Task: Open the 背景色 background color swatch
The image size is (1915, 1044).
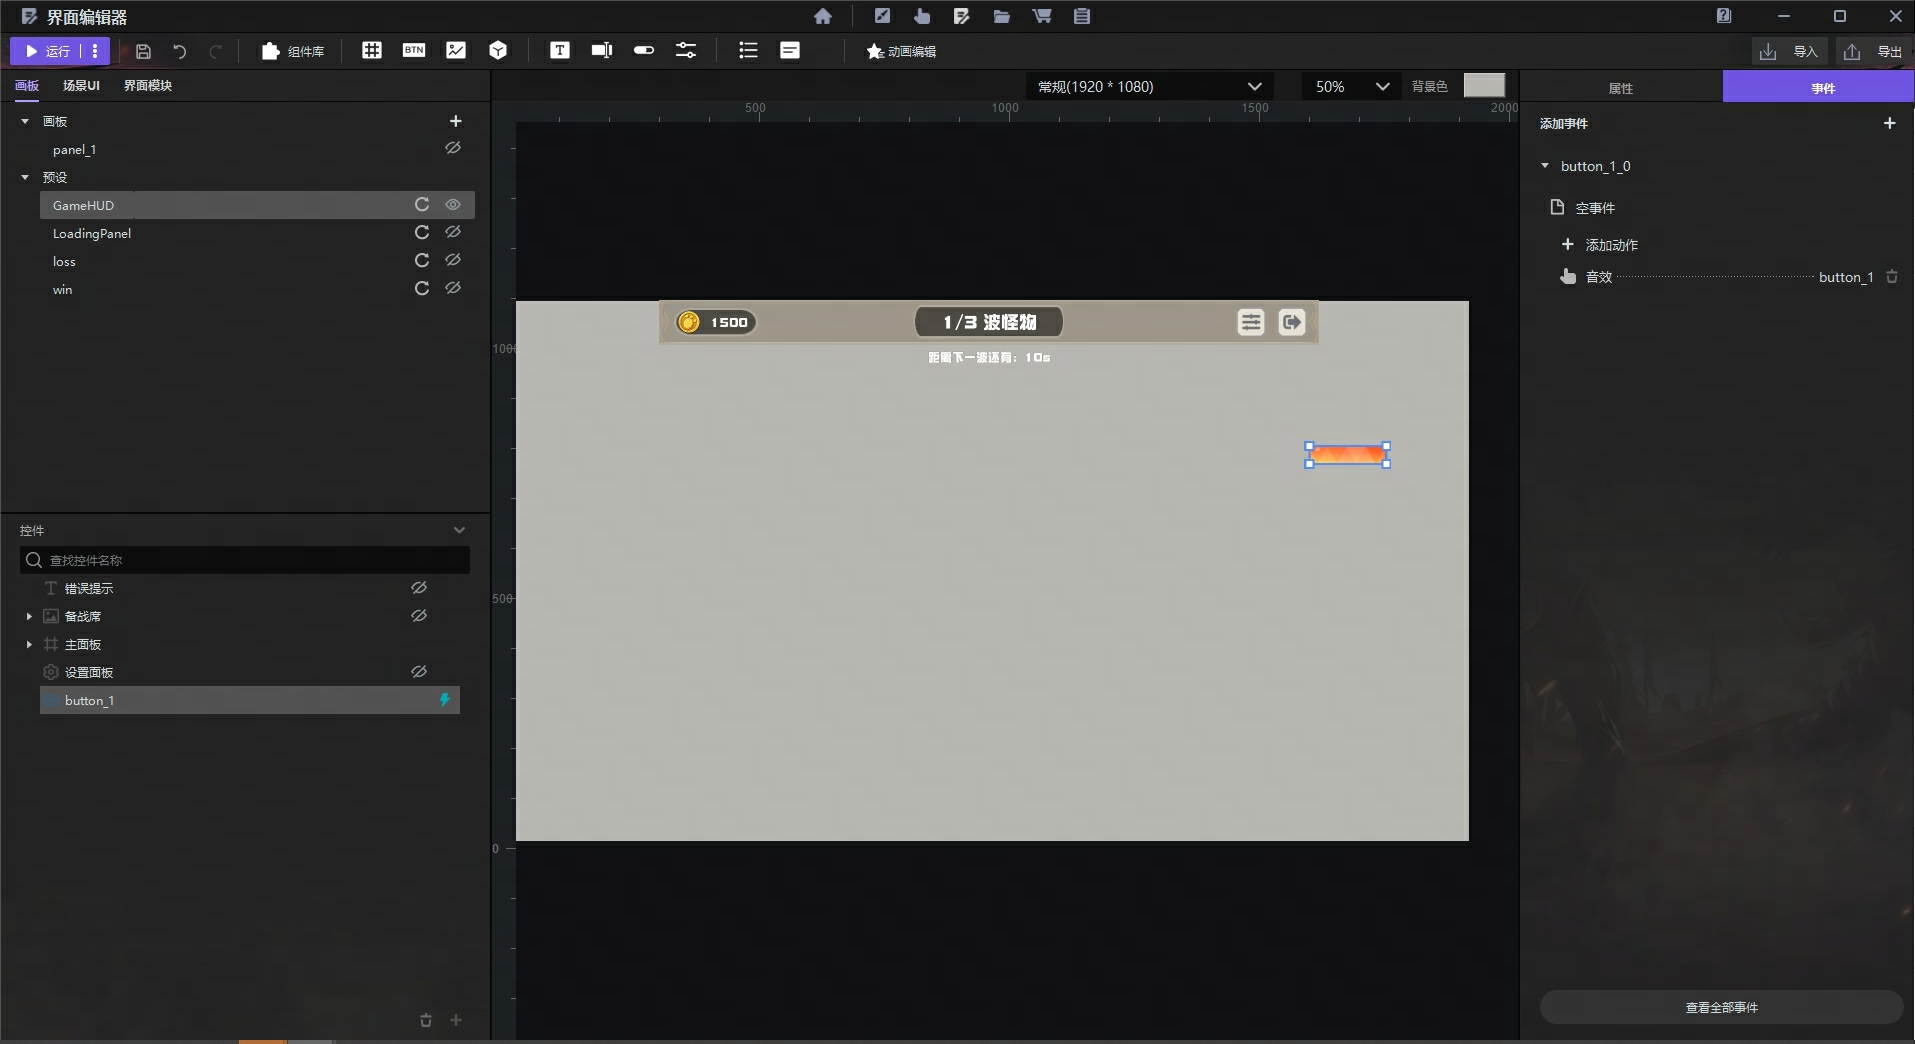Action: coord(1484,86)
